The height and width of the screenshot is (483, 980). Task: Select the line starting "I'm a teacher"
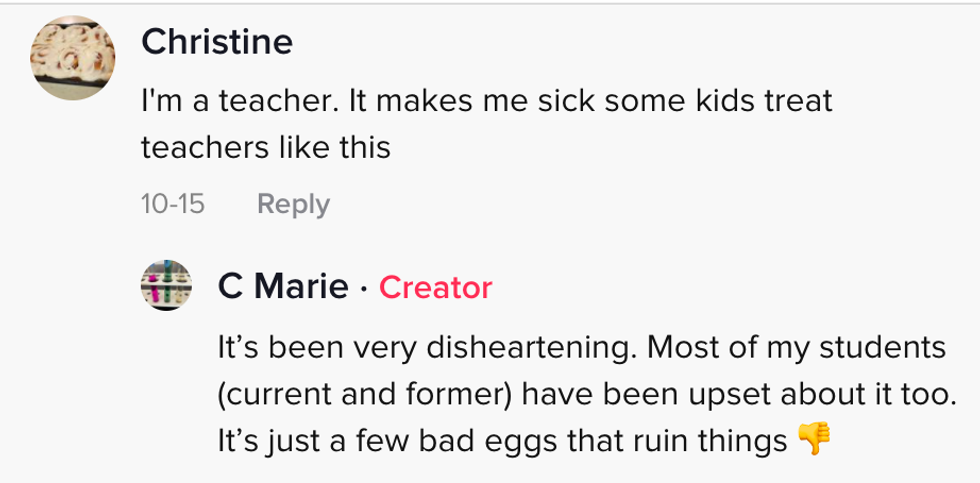pyautogui.click(x=486, y=101)
